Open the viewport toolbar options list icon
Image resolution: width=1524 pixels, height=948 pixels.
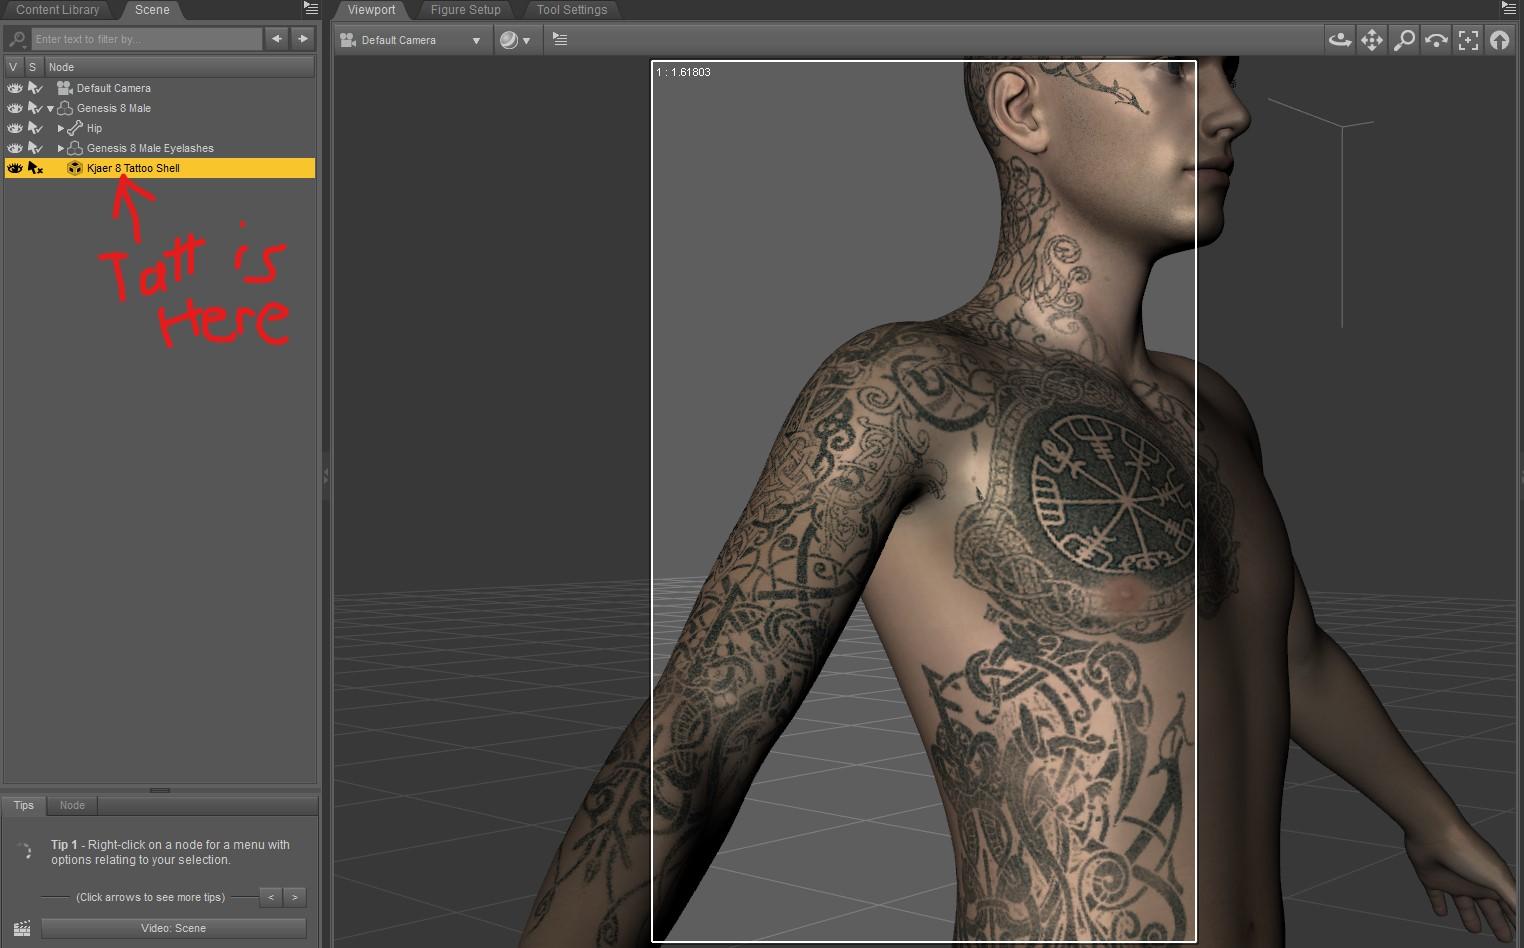click(560, 40)
